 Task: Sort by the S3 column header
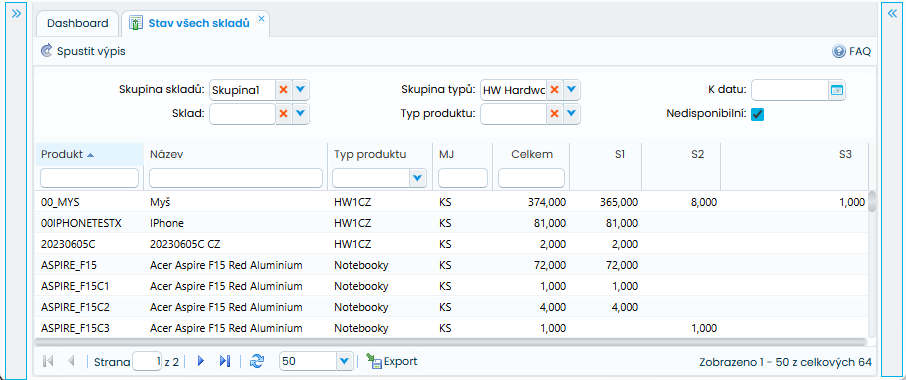coord(794,154)
